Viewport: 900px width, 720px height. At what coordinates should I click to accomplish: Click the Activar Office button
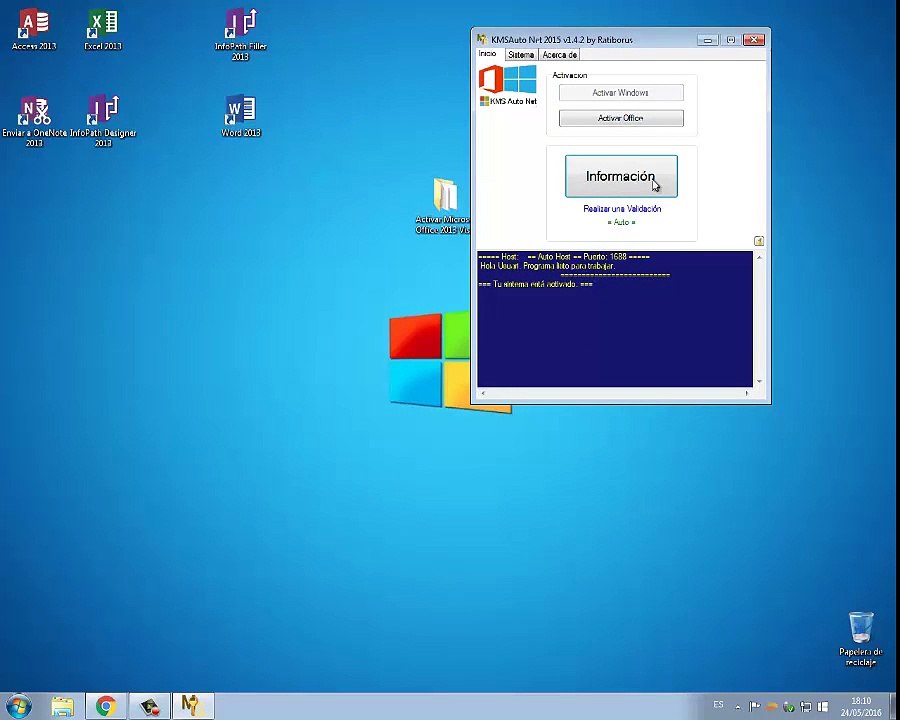click(x=621, y=118)
